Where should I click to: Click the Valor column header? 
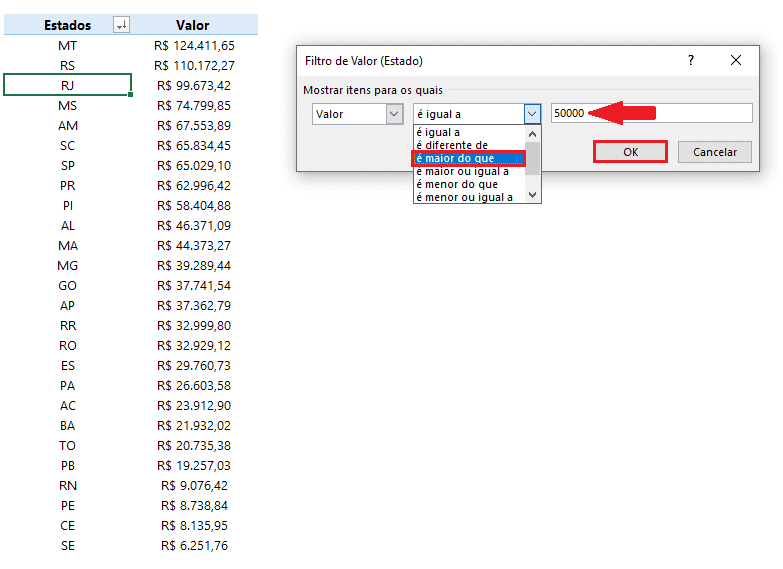(193, 25)
